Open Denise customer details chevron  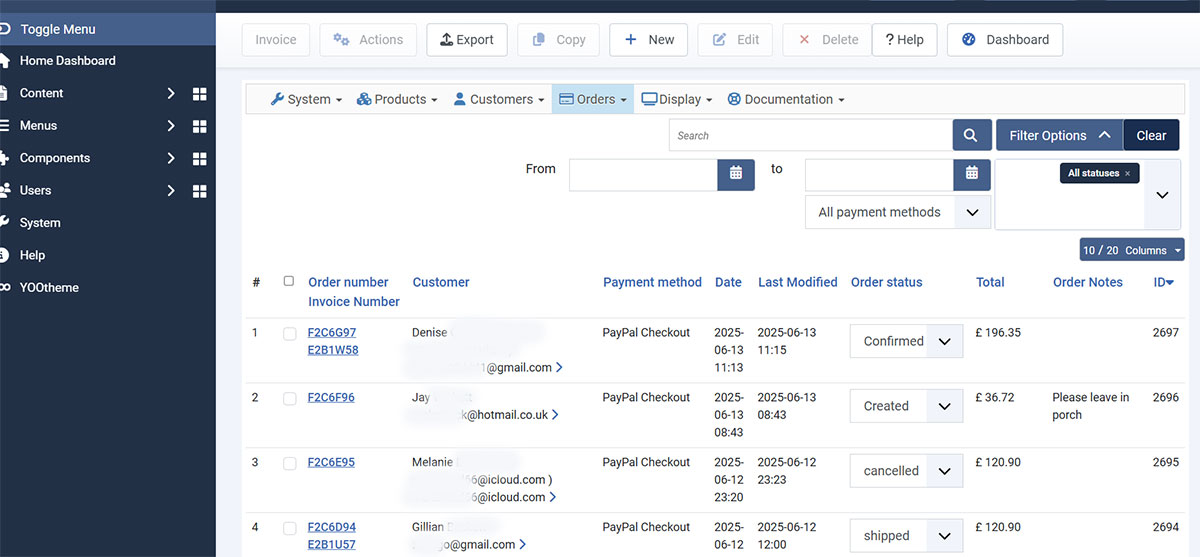tap(559, 367)
